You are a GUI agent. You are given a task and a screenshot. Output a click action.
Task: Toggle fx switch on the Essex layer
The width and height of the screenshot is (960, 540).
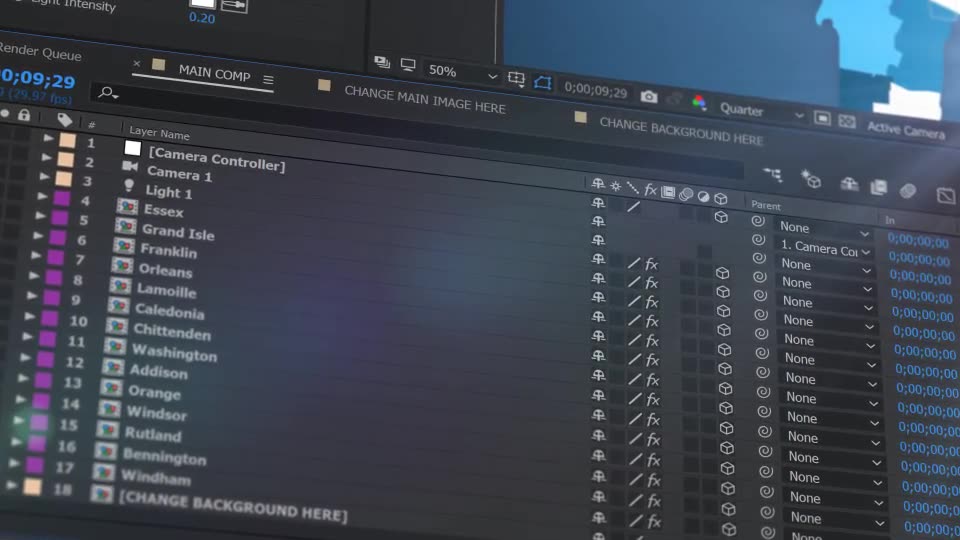click(651, 264)
